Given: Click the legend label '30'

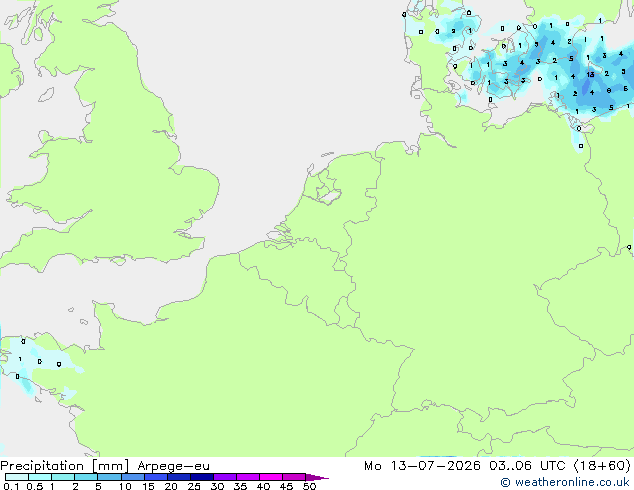Looking at the screenshot, I should tap(217, 486).
